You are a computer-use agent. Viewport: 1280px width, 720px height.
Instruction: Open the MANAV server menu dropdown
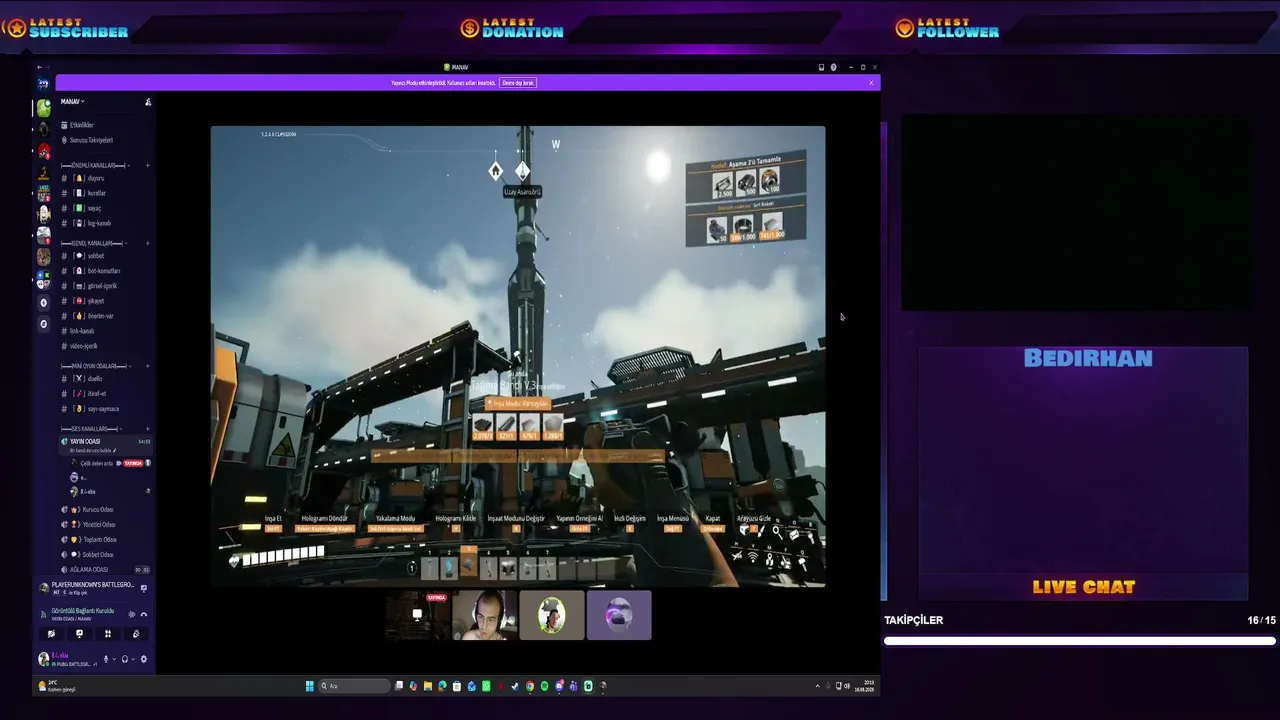(x=72, y=101)
